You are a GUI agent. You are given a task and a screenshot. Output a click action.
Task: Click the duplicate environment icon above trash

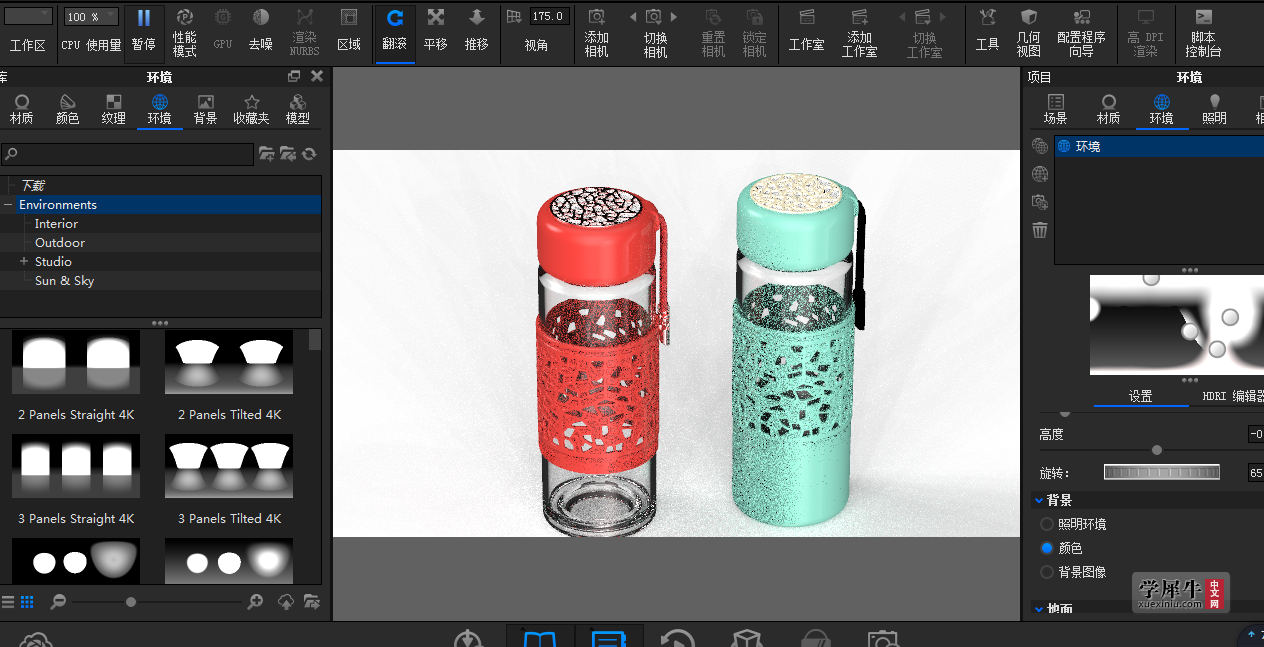pyautogui.click(x=1040, y=202)
